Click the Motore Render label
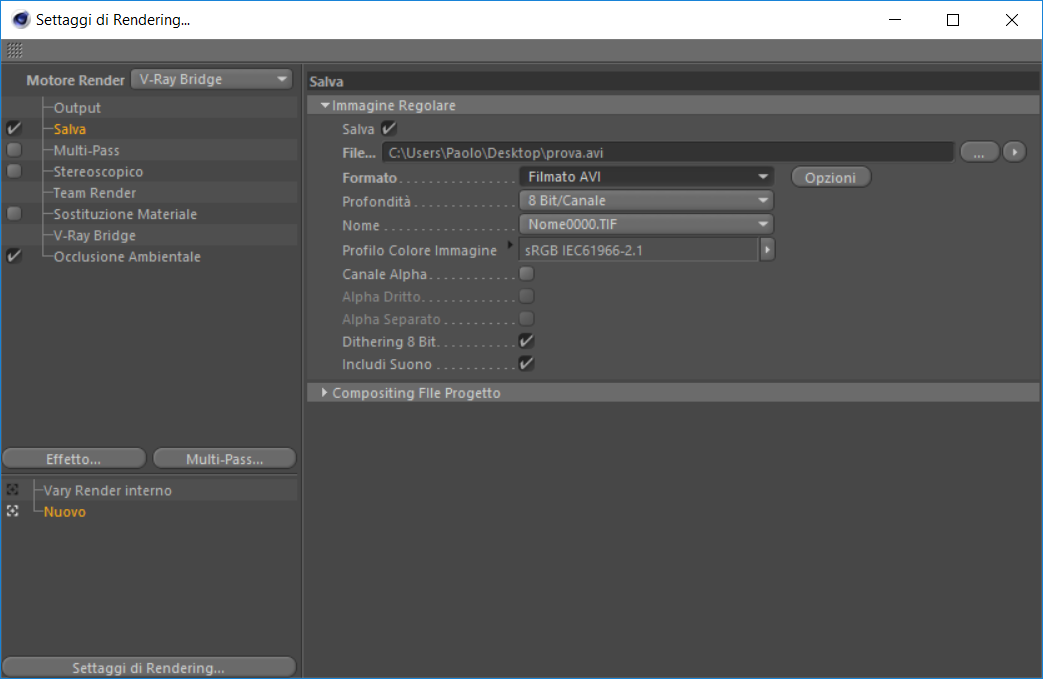The width and height of the screenshot is (1043, 679). (x=75, y=80)
